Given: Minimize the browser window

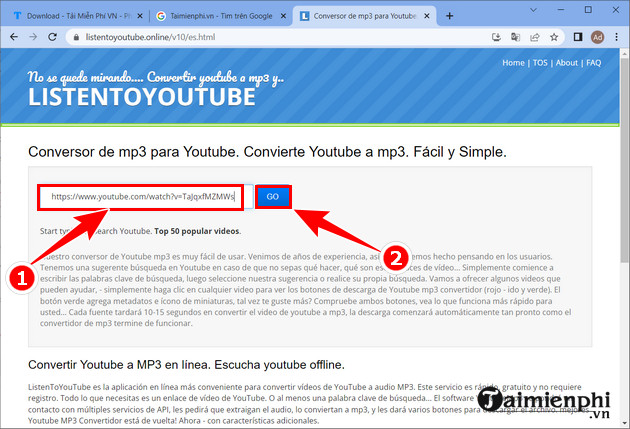Looking at the screenshot, I should (561, 10).
